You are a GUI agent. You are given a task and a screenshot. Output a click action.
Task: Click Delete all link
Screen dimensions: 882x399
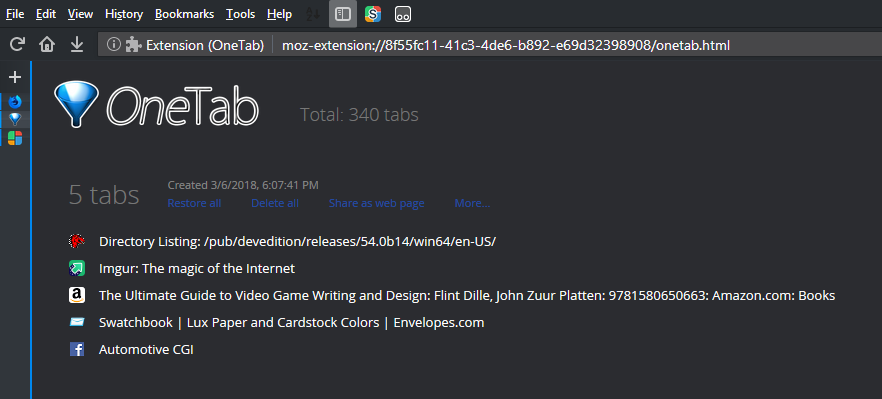pos(274,203)
